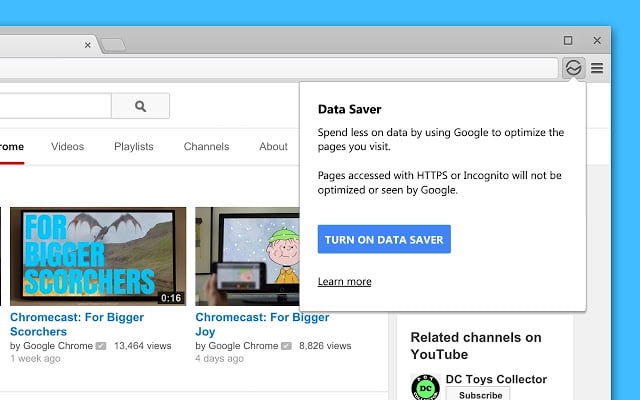Click the DC Toys Collector channel avatar
This screenshot has width=640, height=400.
point(426,387)
